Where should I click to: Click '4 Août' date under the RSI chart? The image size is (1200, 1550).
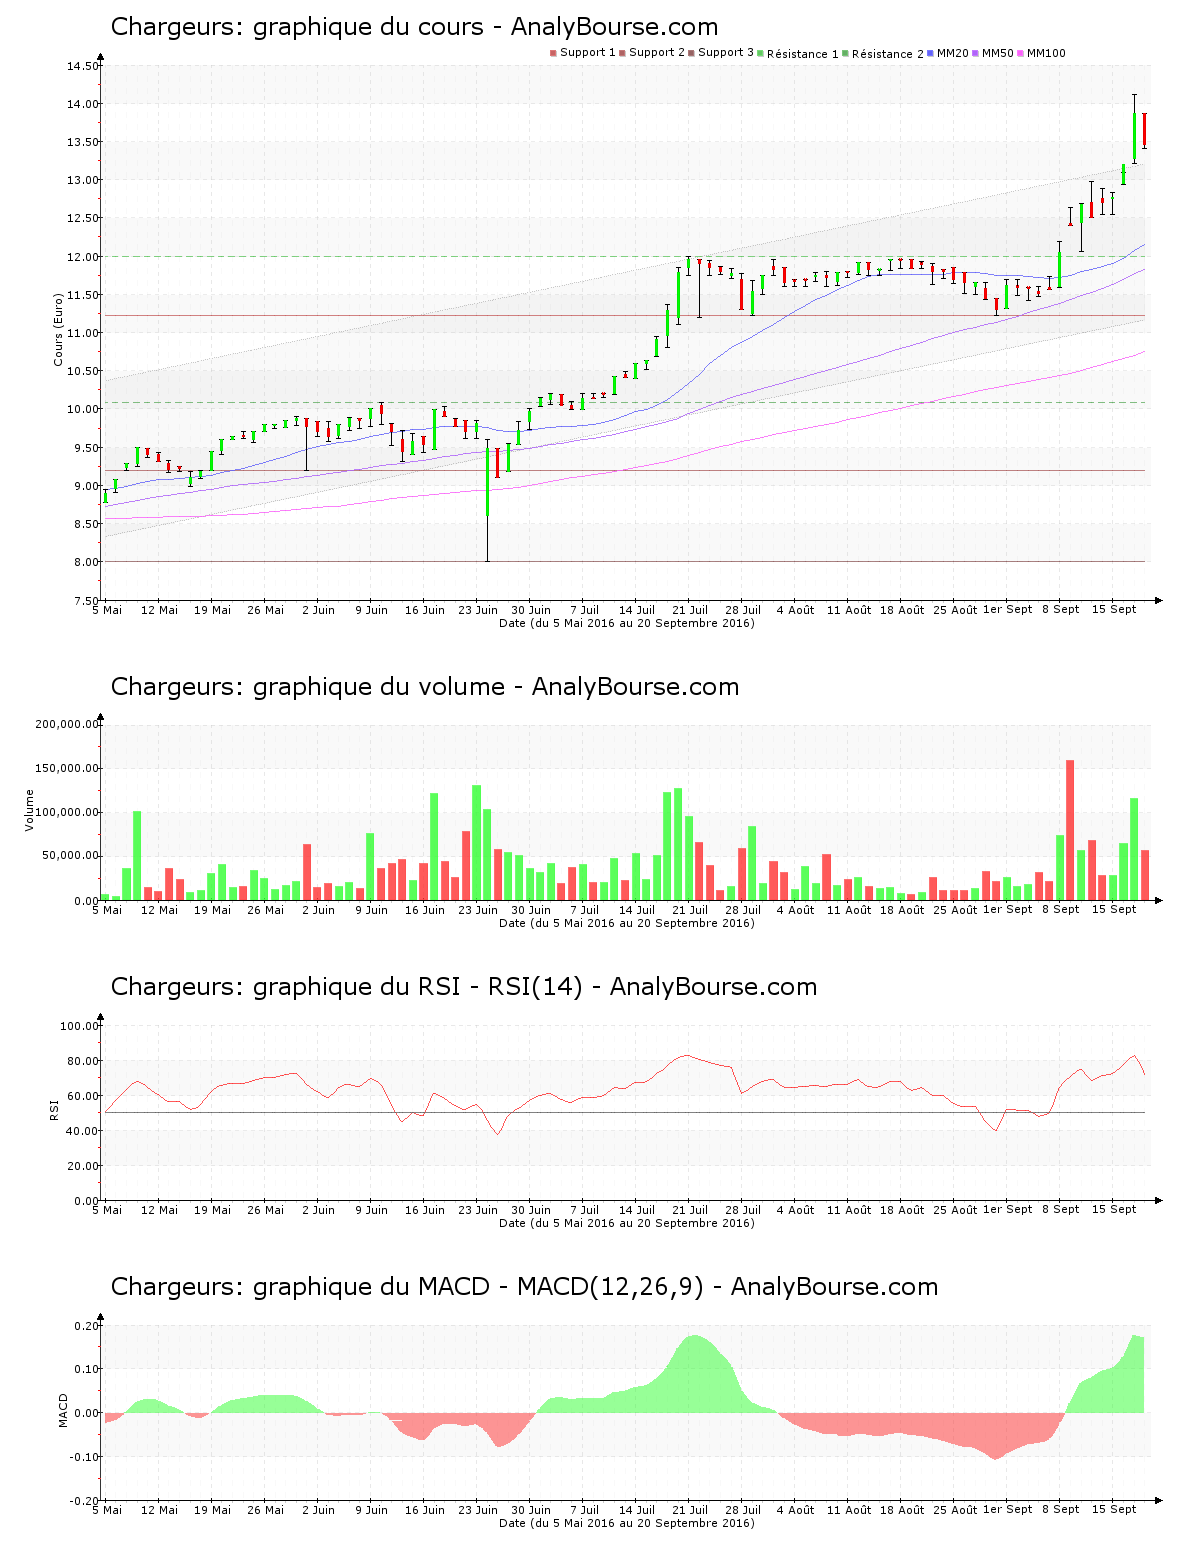[796, 1210]
